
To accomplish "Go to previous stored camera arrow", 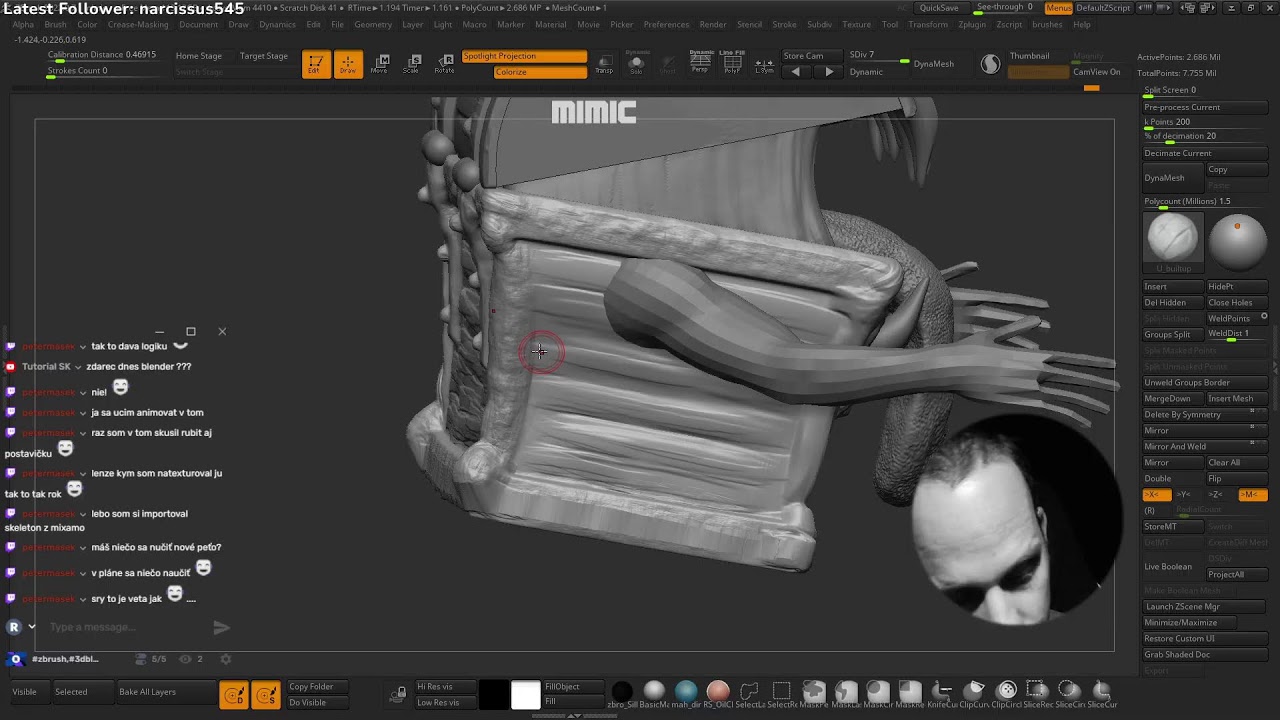I will click(796, 72).
